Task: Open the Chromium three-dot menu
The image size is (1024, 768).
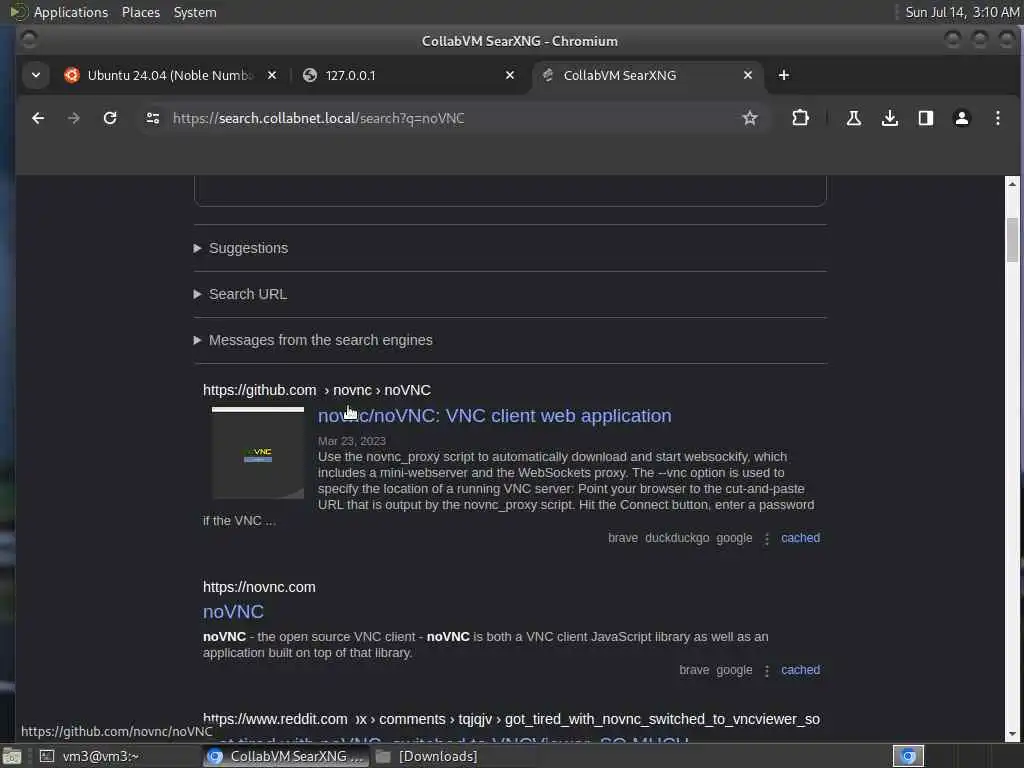Action: (997, 118)
